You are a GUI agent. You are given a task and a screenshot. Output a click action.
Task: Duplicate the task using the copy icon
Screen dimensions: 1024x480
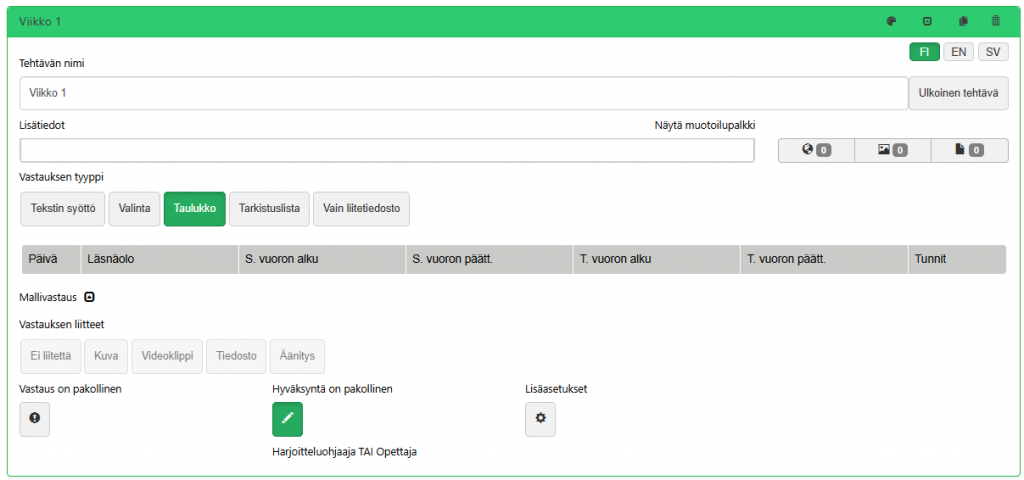963,21
